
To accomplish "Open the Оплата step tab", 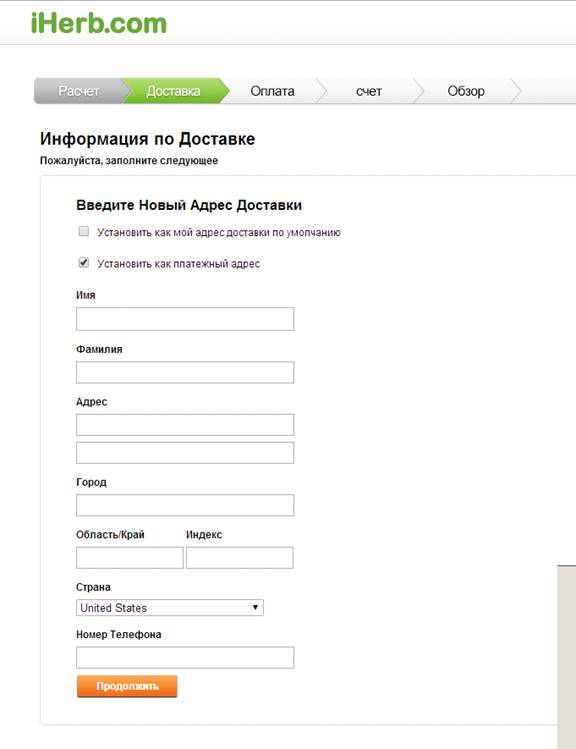I will coord(272,91).
